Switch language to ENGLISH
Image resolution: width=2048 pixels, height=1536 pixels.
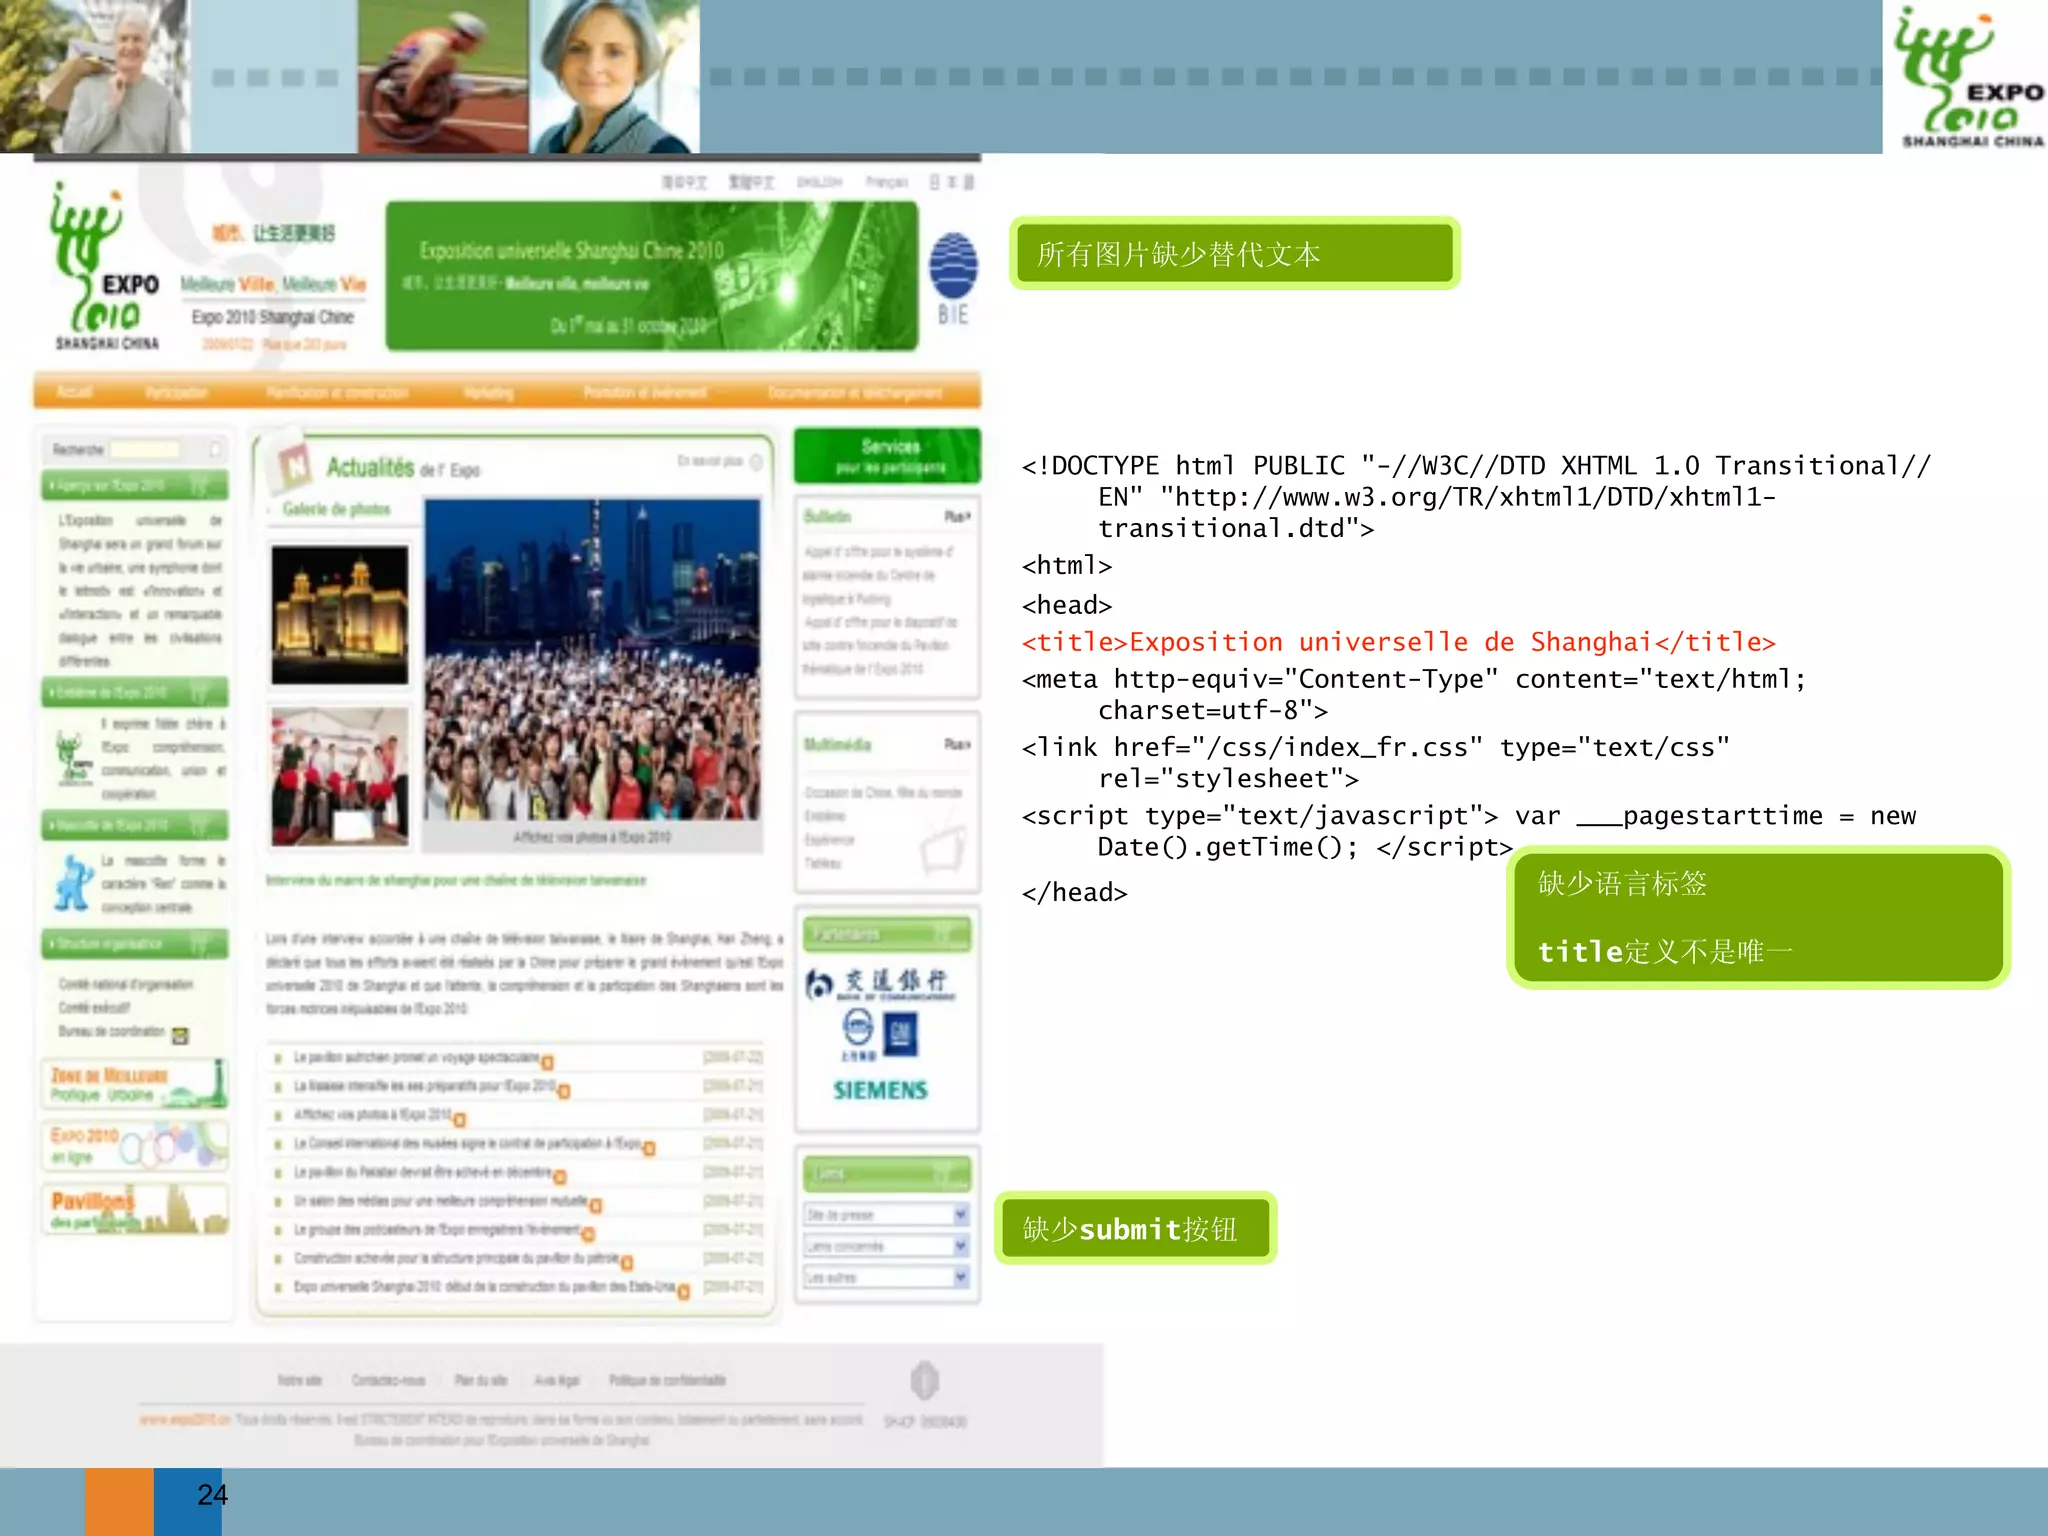click(x=819, y=182)
